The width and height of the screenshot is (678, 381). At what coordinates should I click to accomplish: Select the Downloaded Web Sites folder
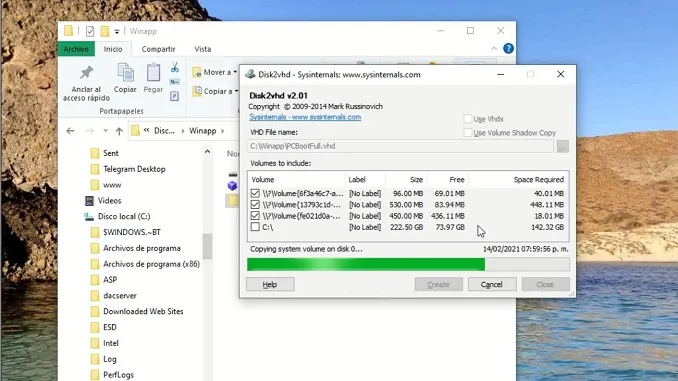point(143,311)
